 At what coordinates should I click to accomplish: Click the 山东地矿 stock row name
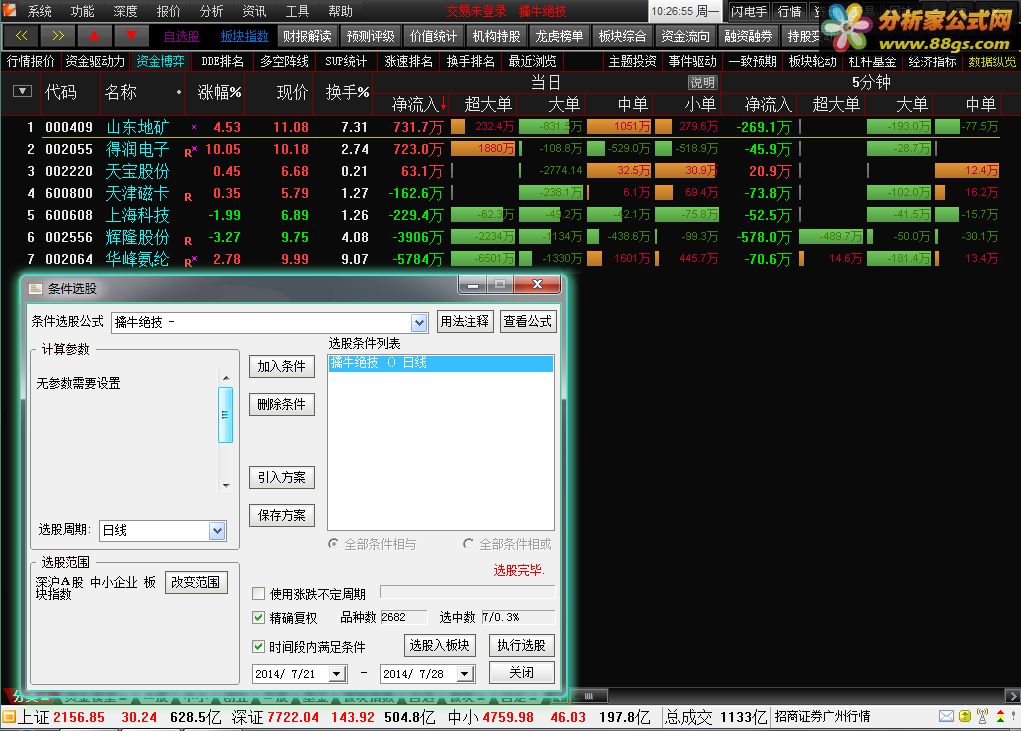click(x=137, y=127)
